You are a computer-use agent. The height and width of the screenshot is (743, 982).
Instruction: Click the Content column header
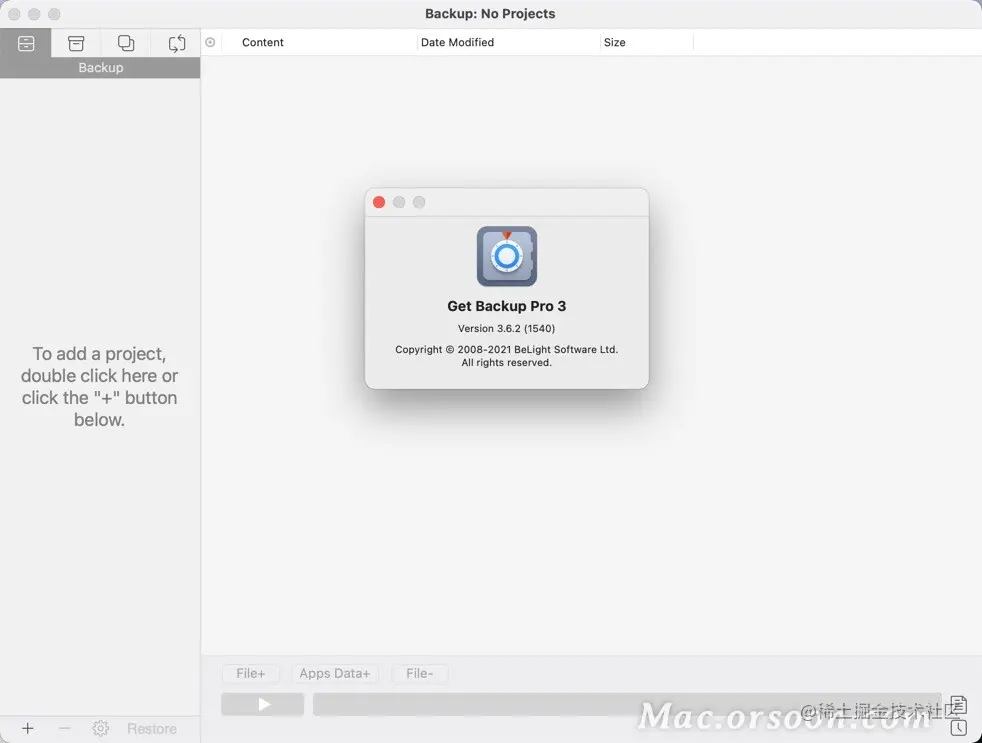262,43
